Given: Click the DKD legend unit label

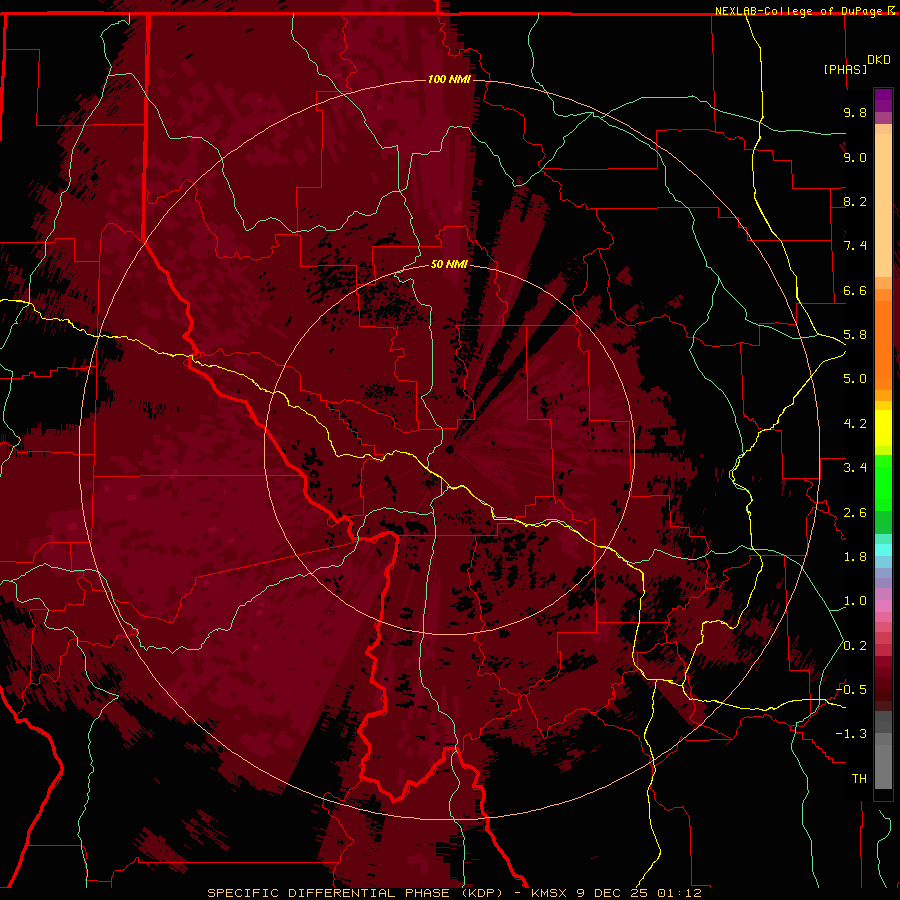Looking at the screenshot, I should (x=878, y=59).
